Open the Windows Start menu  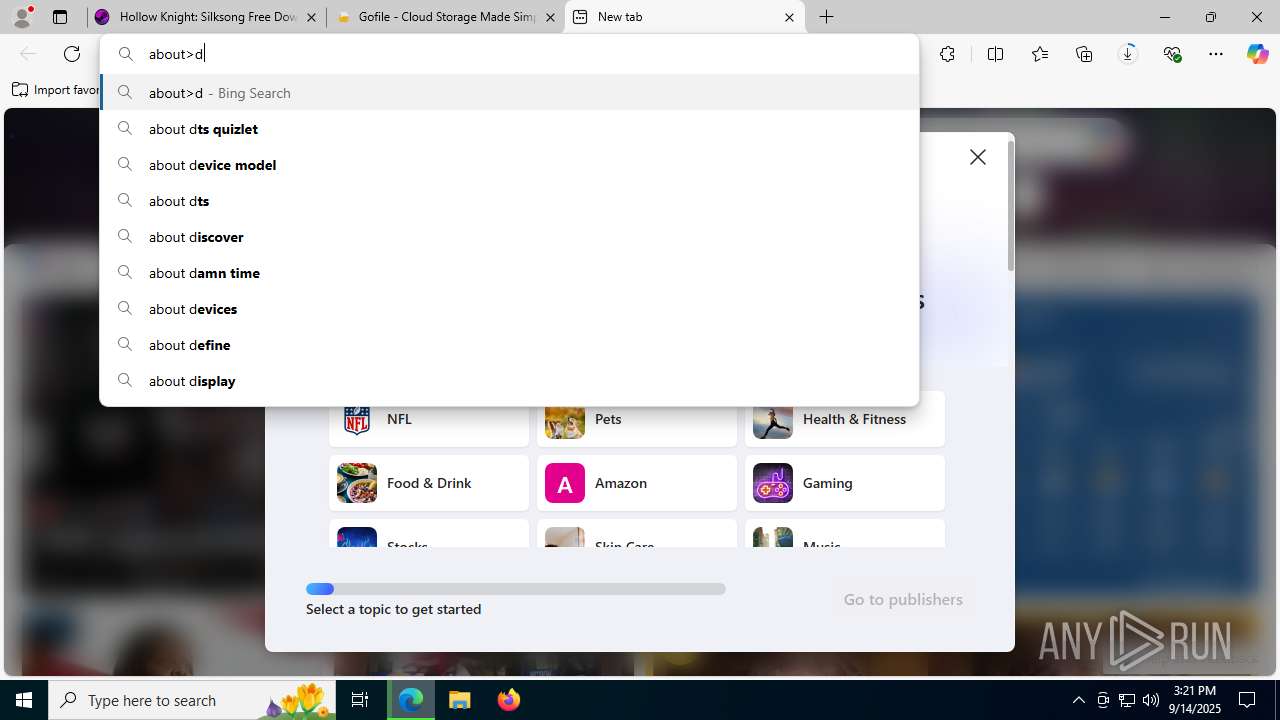click(24, 700)
